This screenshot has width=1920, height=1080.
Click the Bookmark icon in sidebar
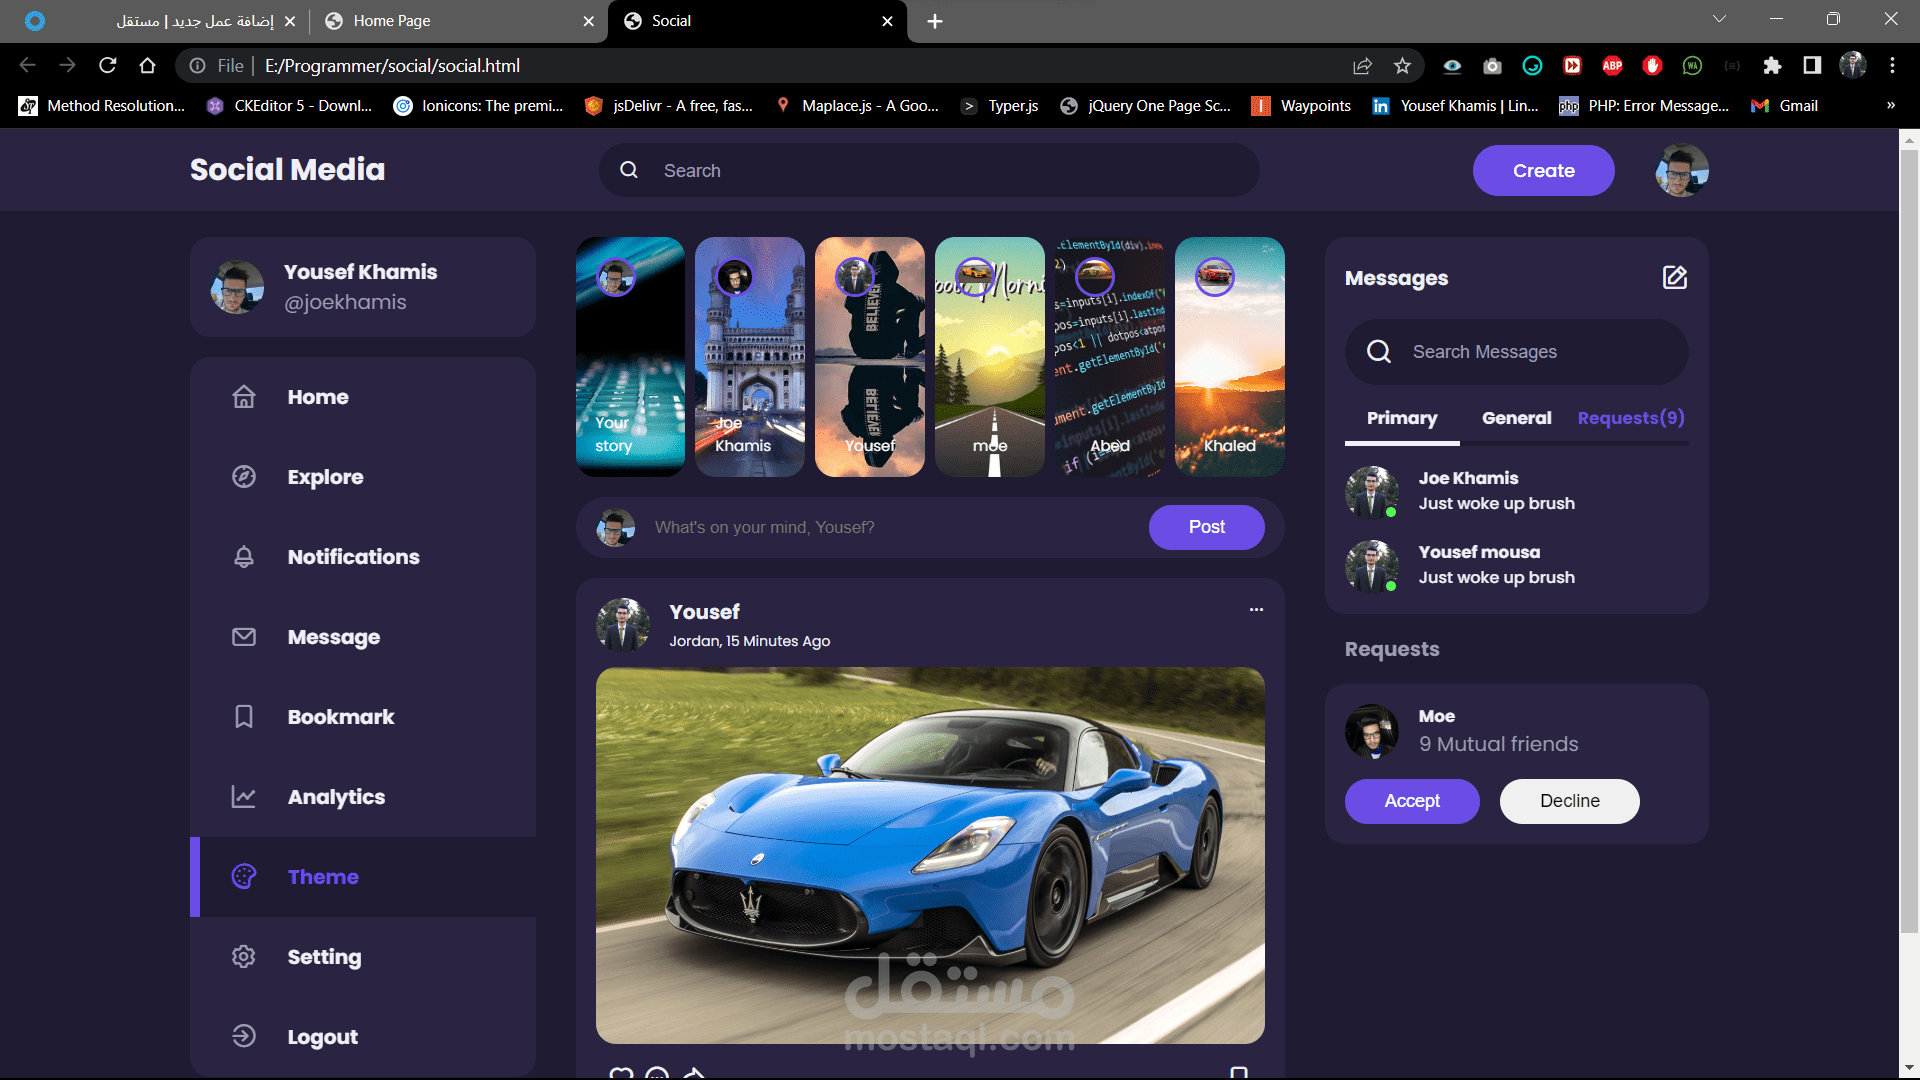pos(244,717)
